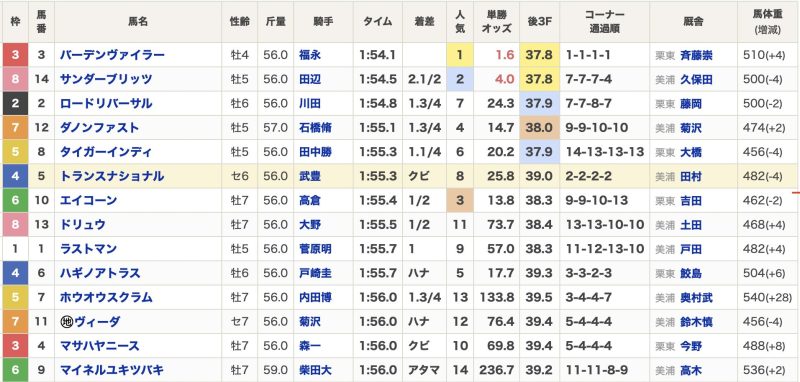800x382 pixels.
Task: Open マサハヤニース horse page
Action: point(99,346)
